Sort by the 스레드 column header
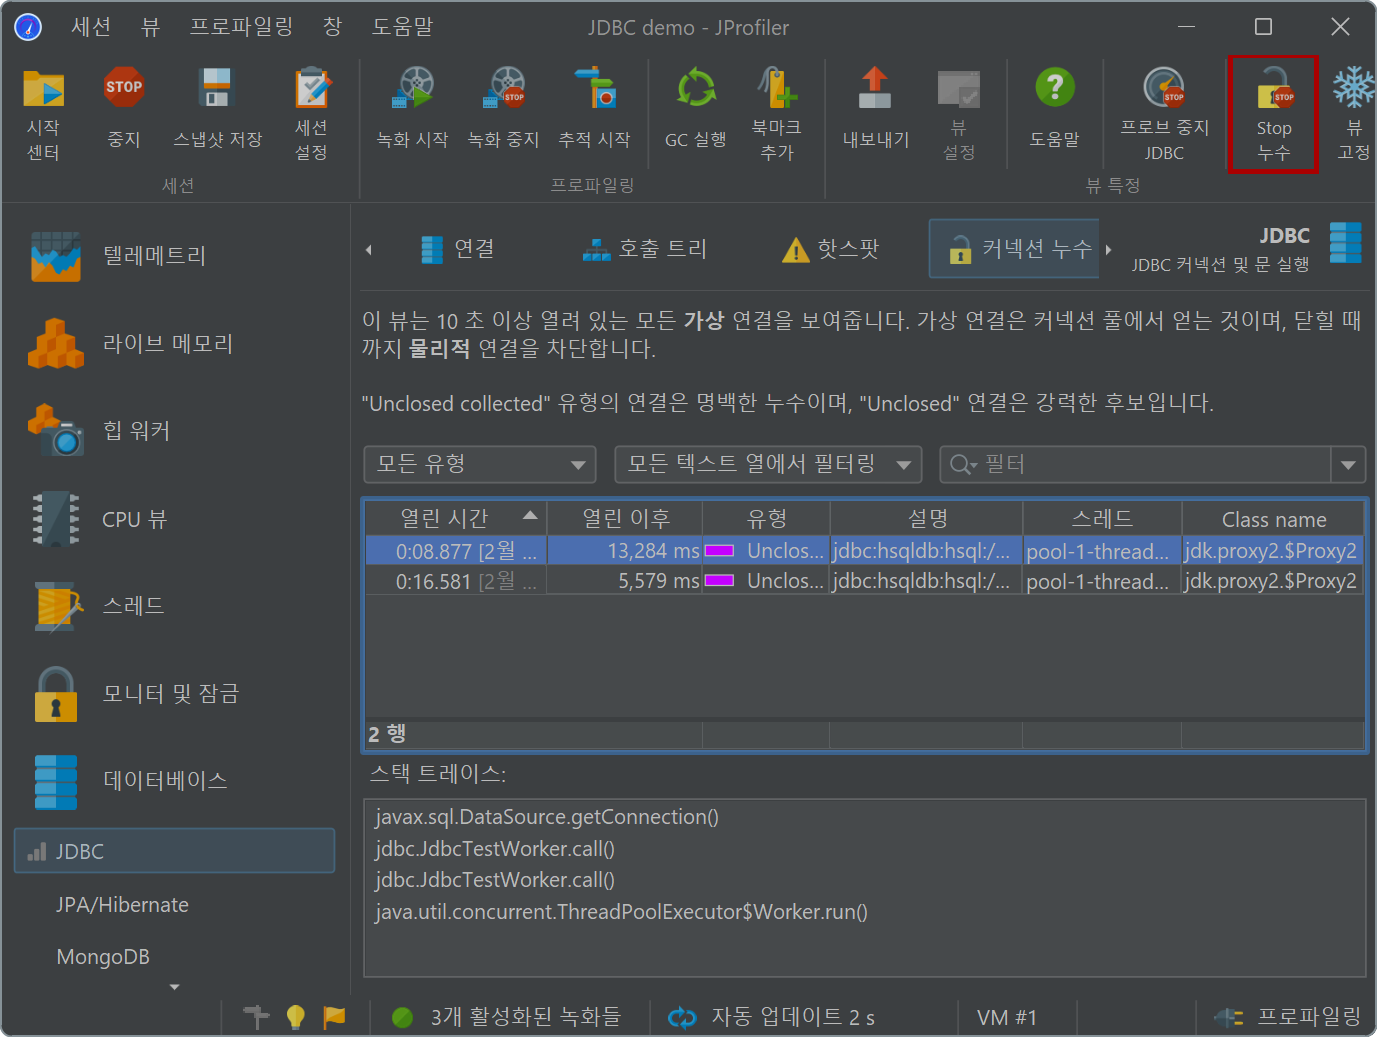Viewport: 1377px width, 1037px height. tap(1103, 519)
